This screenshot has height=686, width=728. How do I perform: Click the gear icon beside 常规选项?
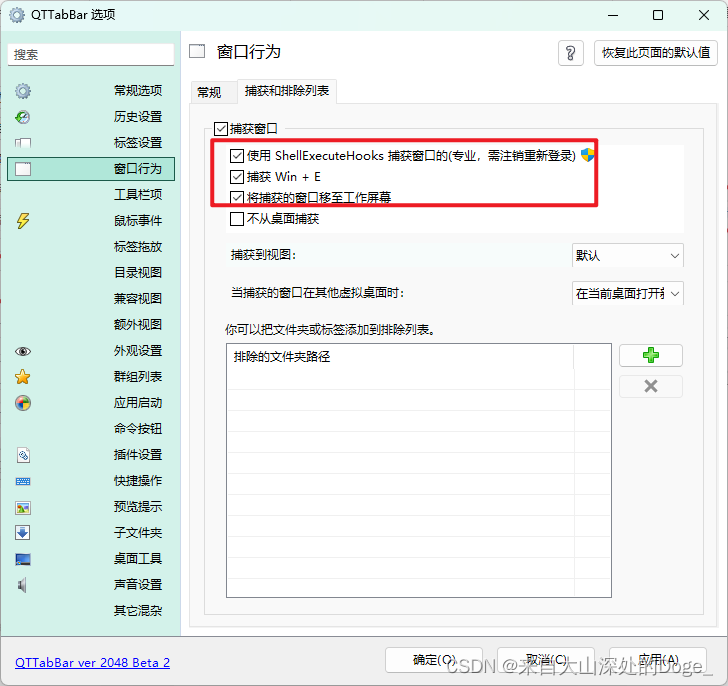tap(23, 91)
